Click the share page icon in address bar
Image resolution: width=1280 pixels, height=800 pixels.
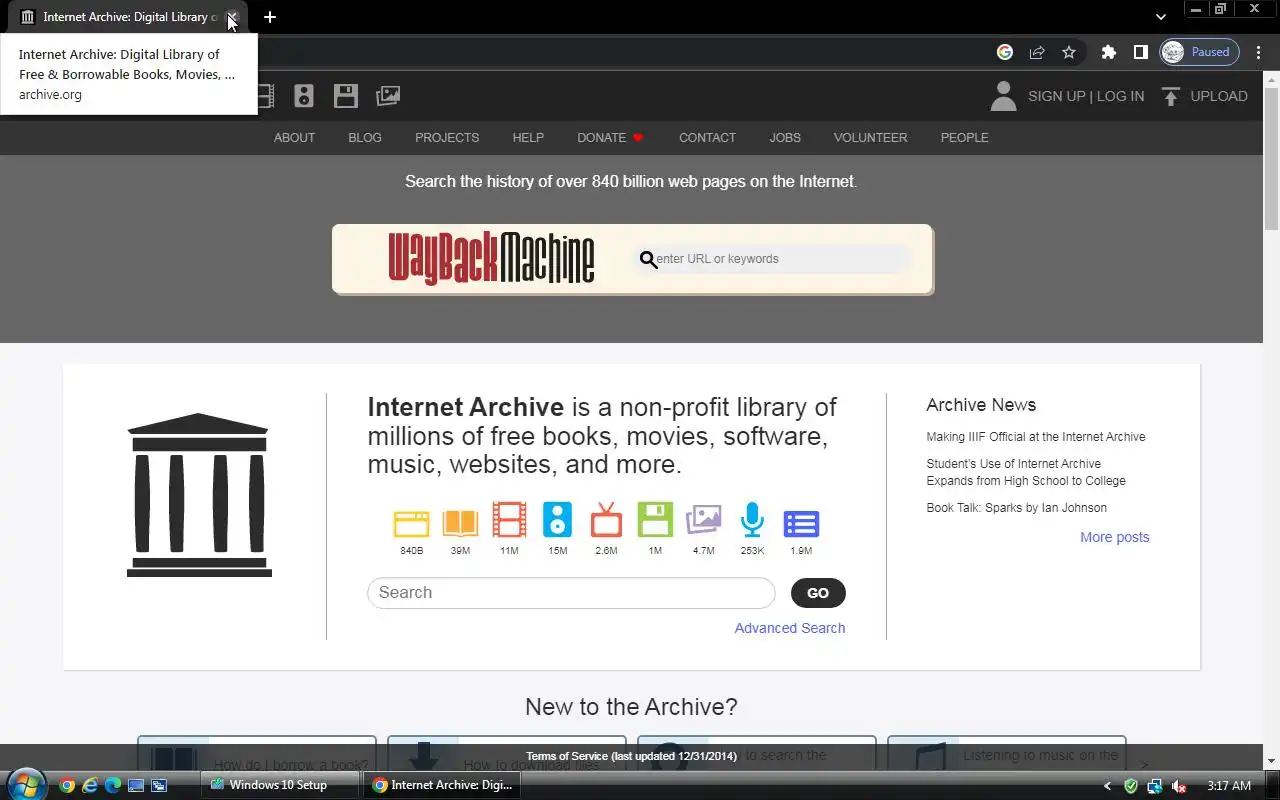(1037, 52)
